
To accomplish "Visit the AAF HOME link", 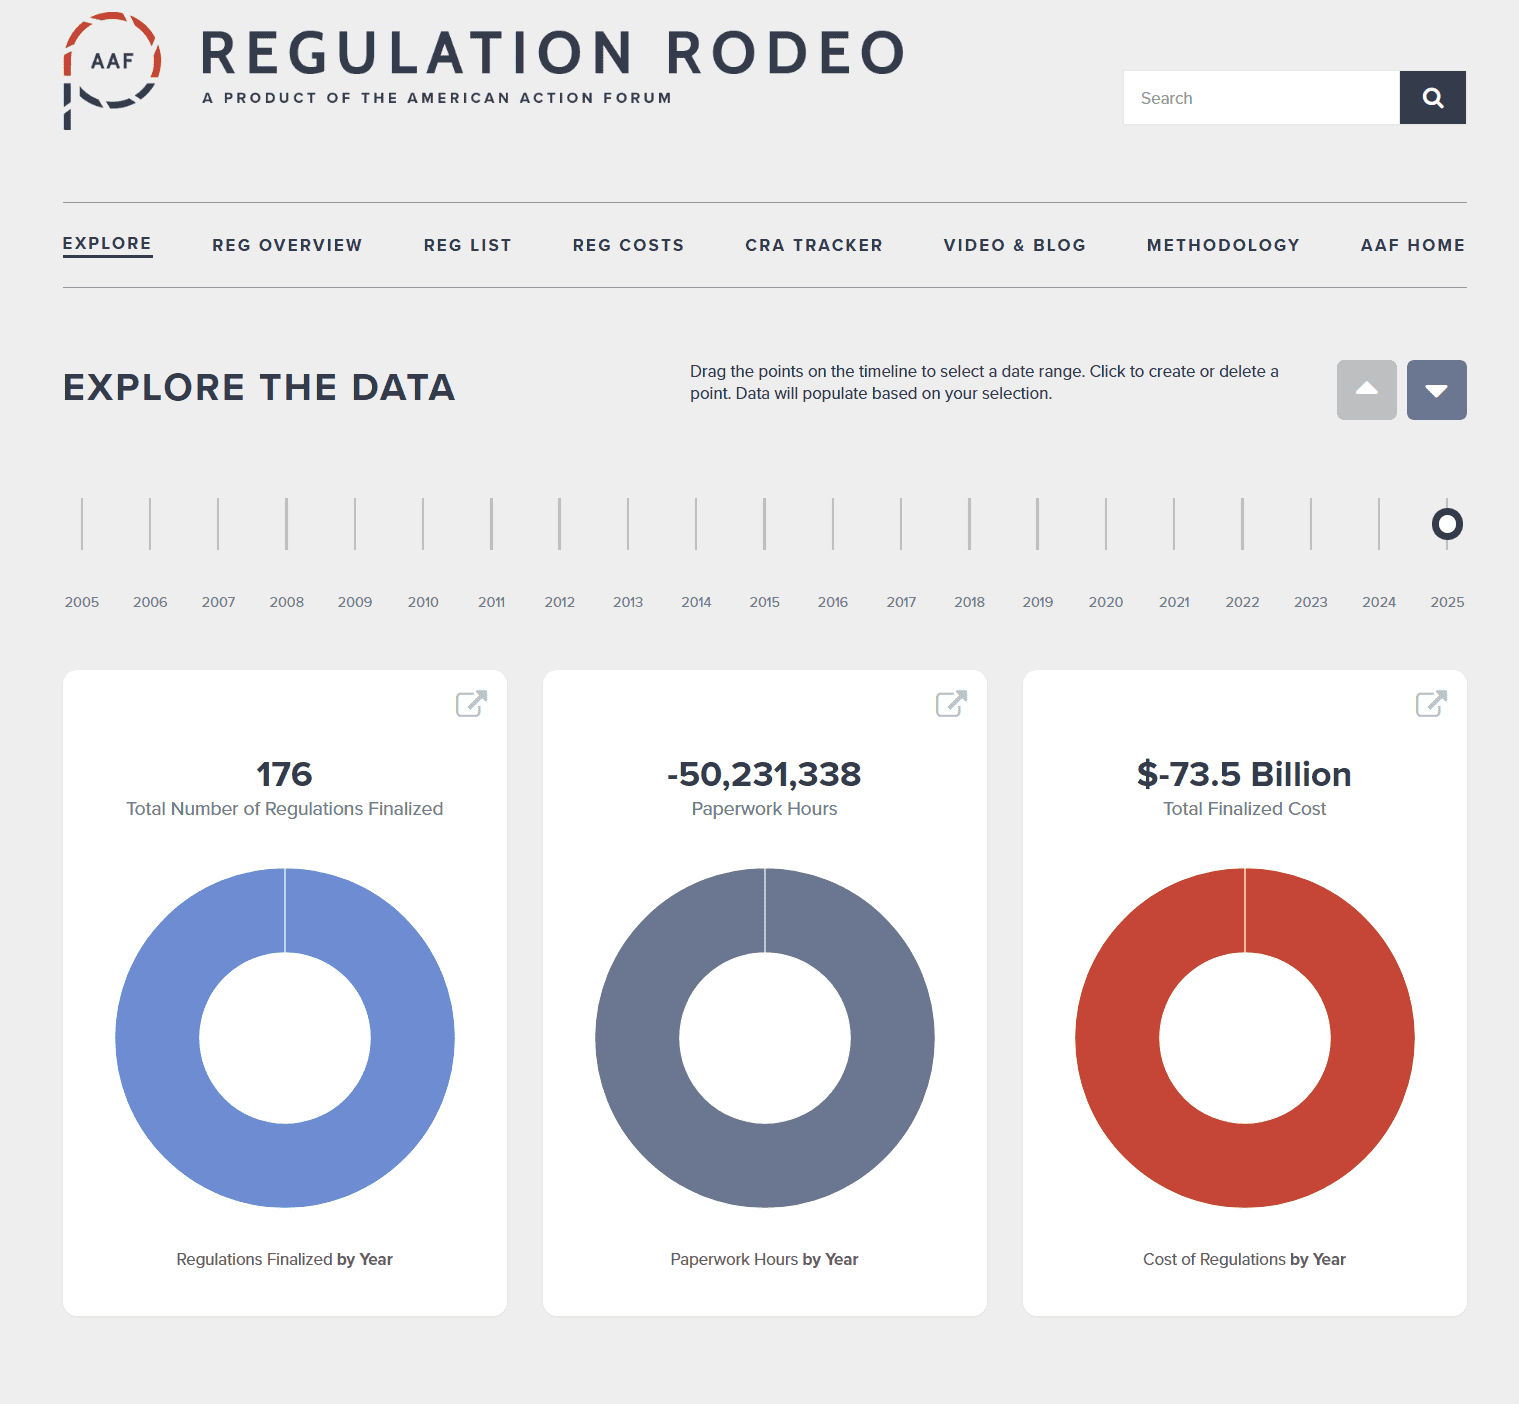I will pyautogui.click(x=1412, y=246).
